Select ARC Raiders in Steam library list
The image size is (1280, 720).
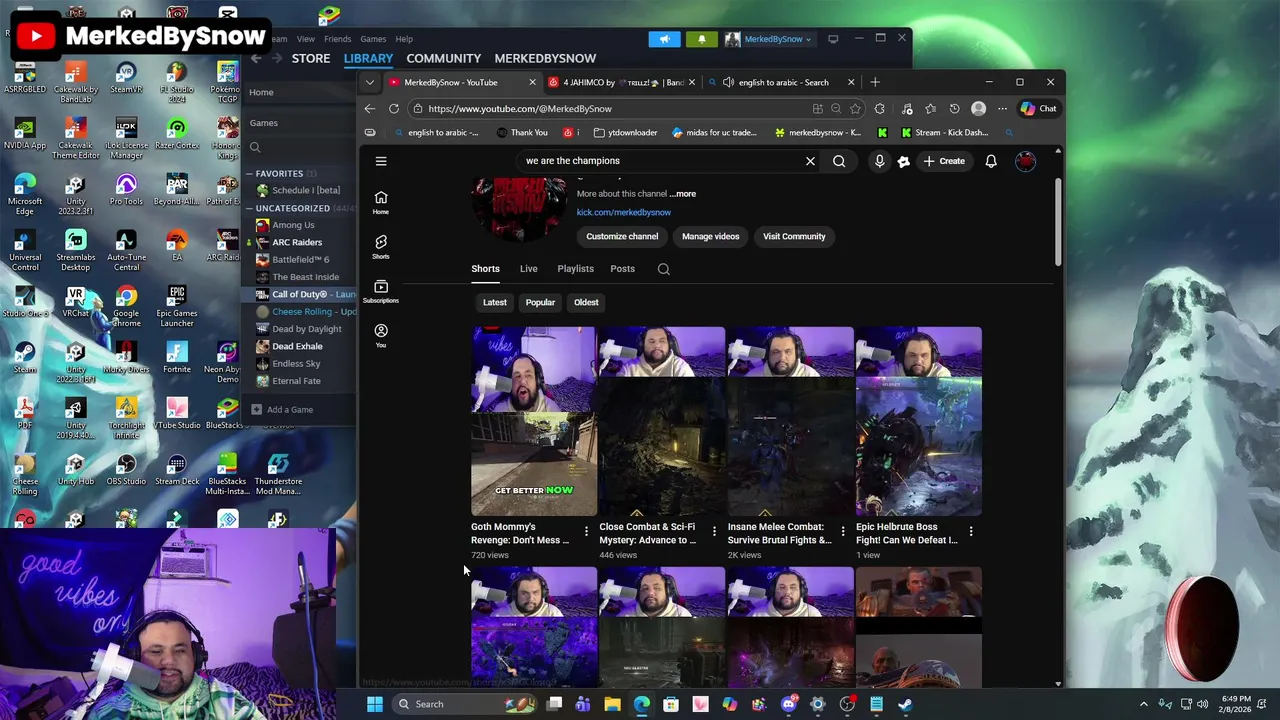click(297, 242)
